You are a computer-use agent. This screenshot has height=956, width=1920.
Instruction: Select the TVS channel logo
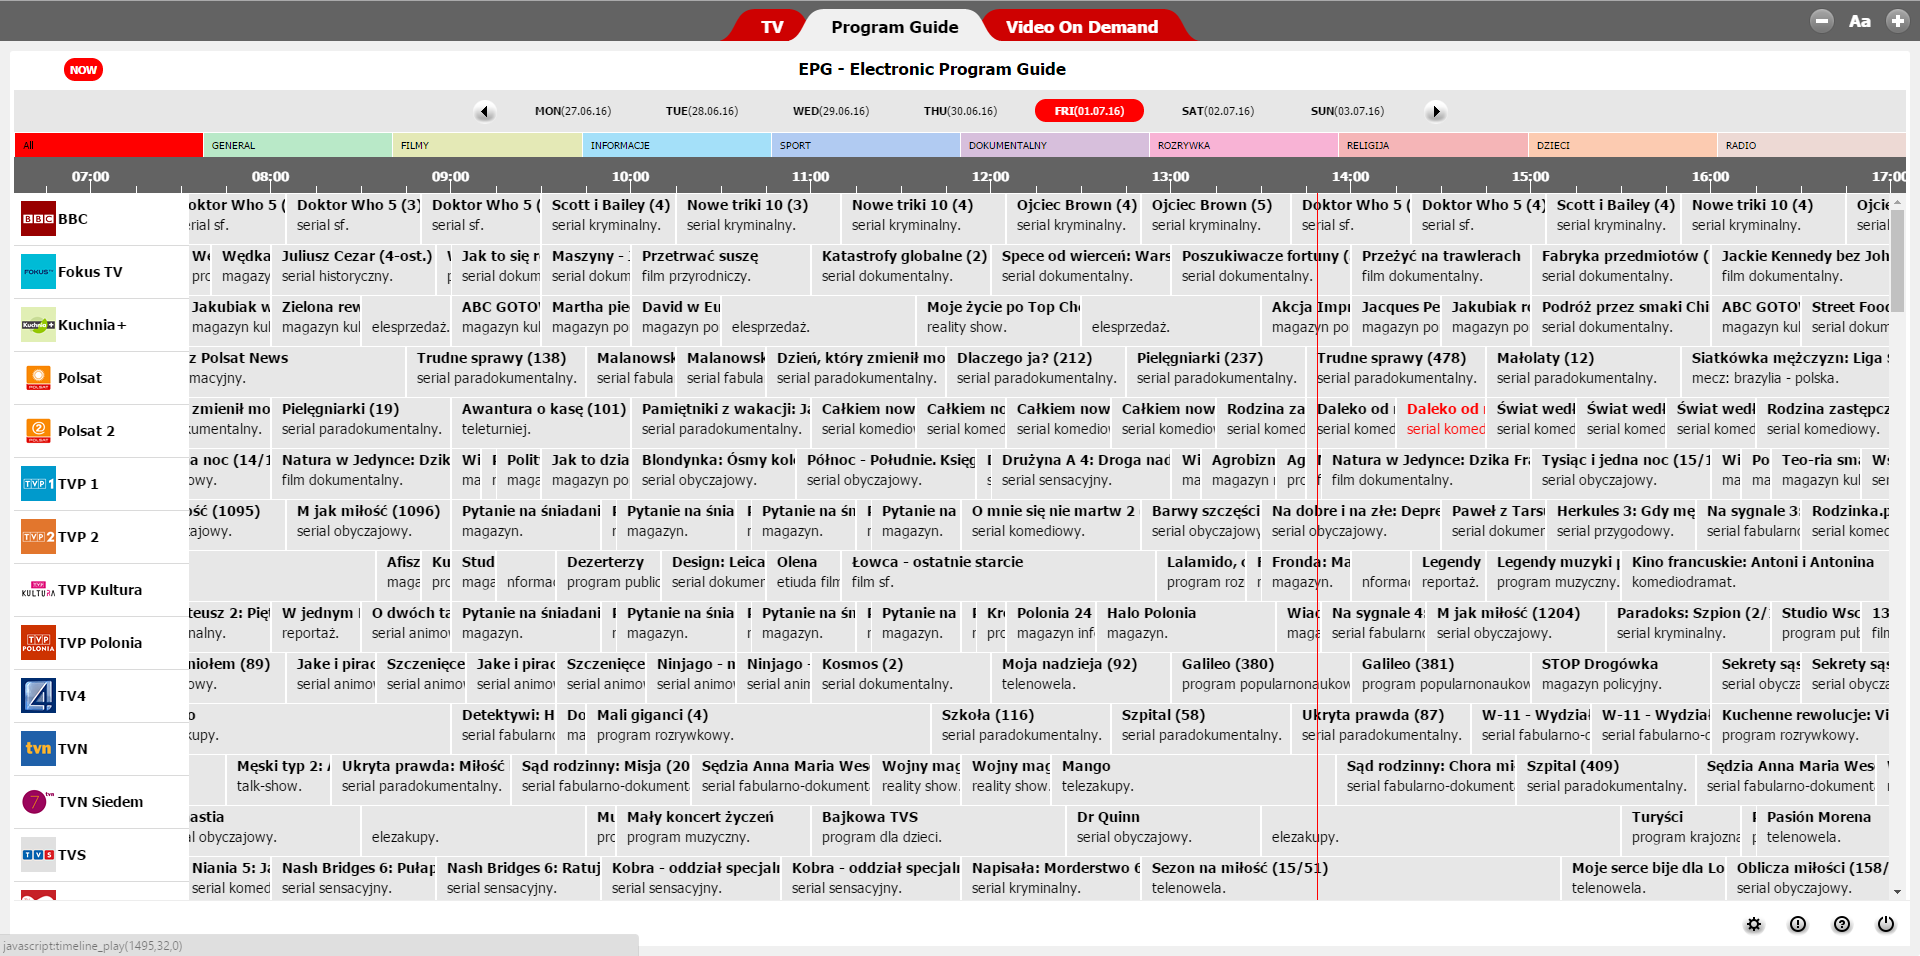pyautogui.click(x=38, y=854)
